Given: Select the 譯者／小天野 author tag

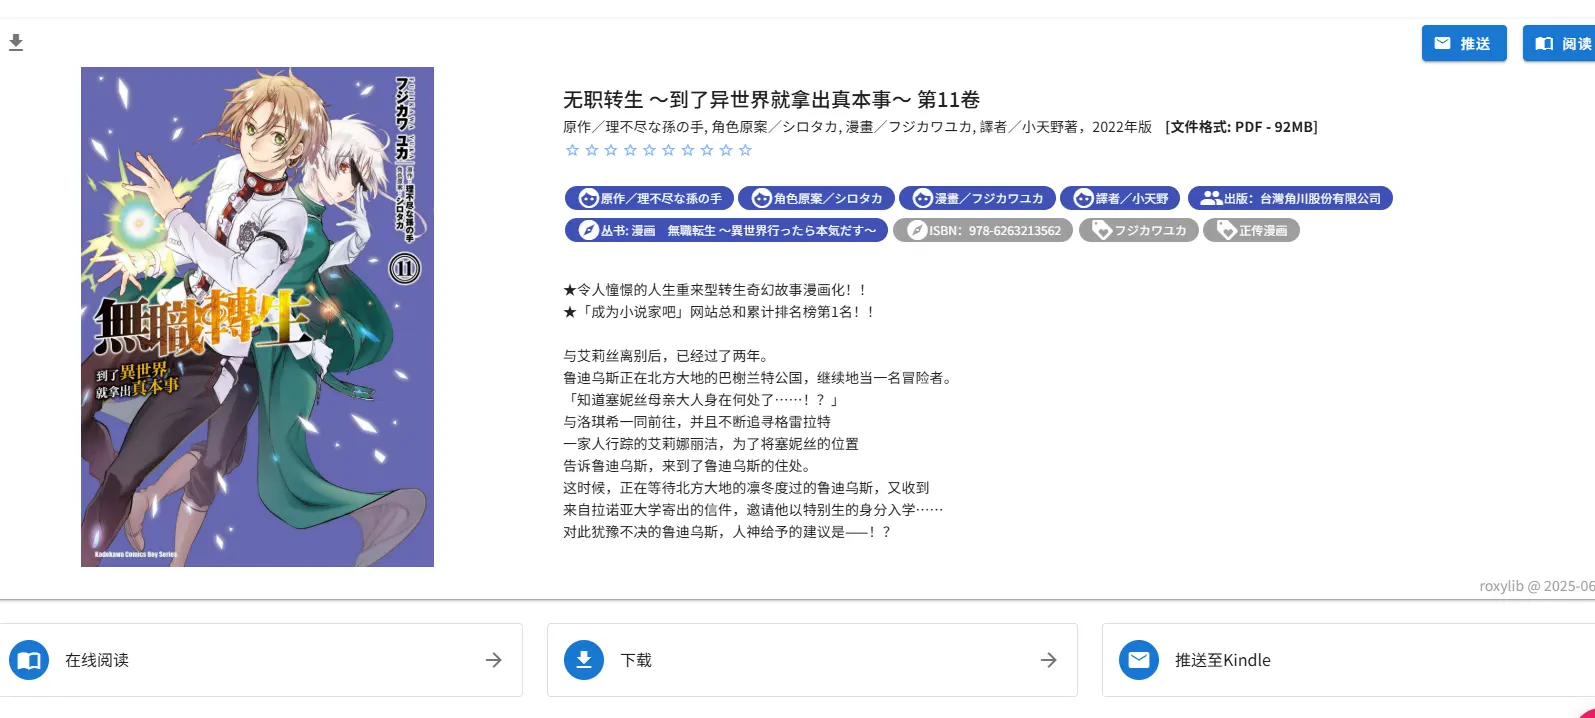Looking at the screenshot, I should point(1121,198).
